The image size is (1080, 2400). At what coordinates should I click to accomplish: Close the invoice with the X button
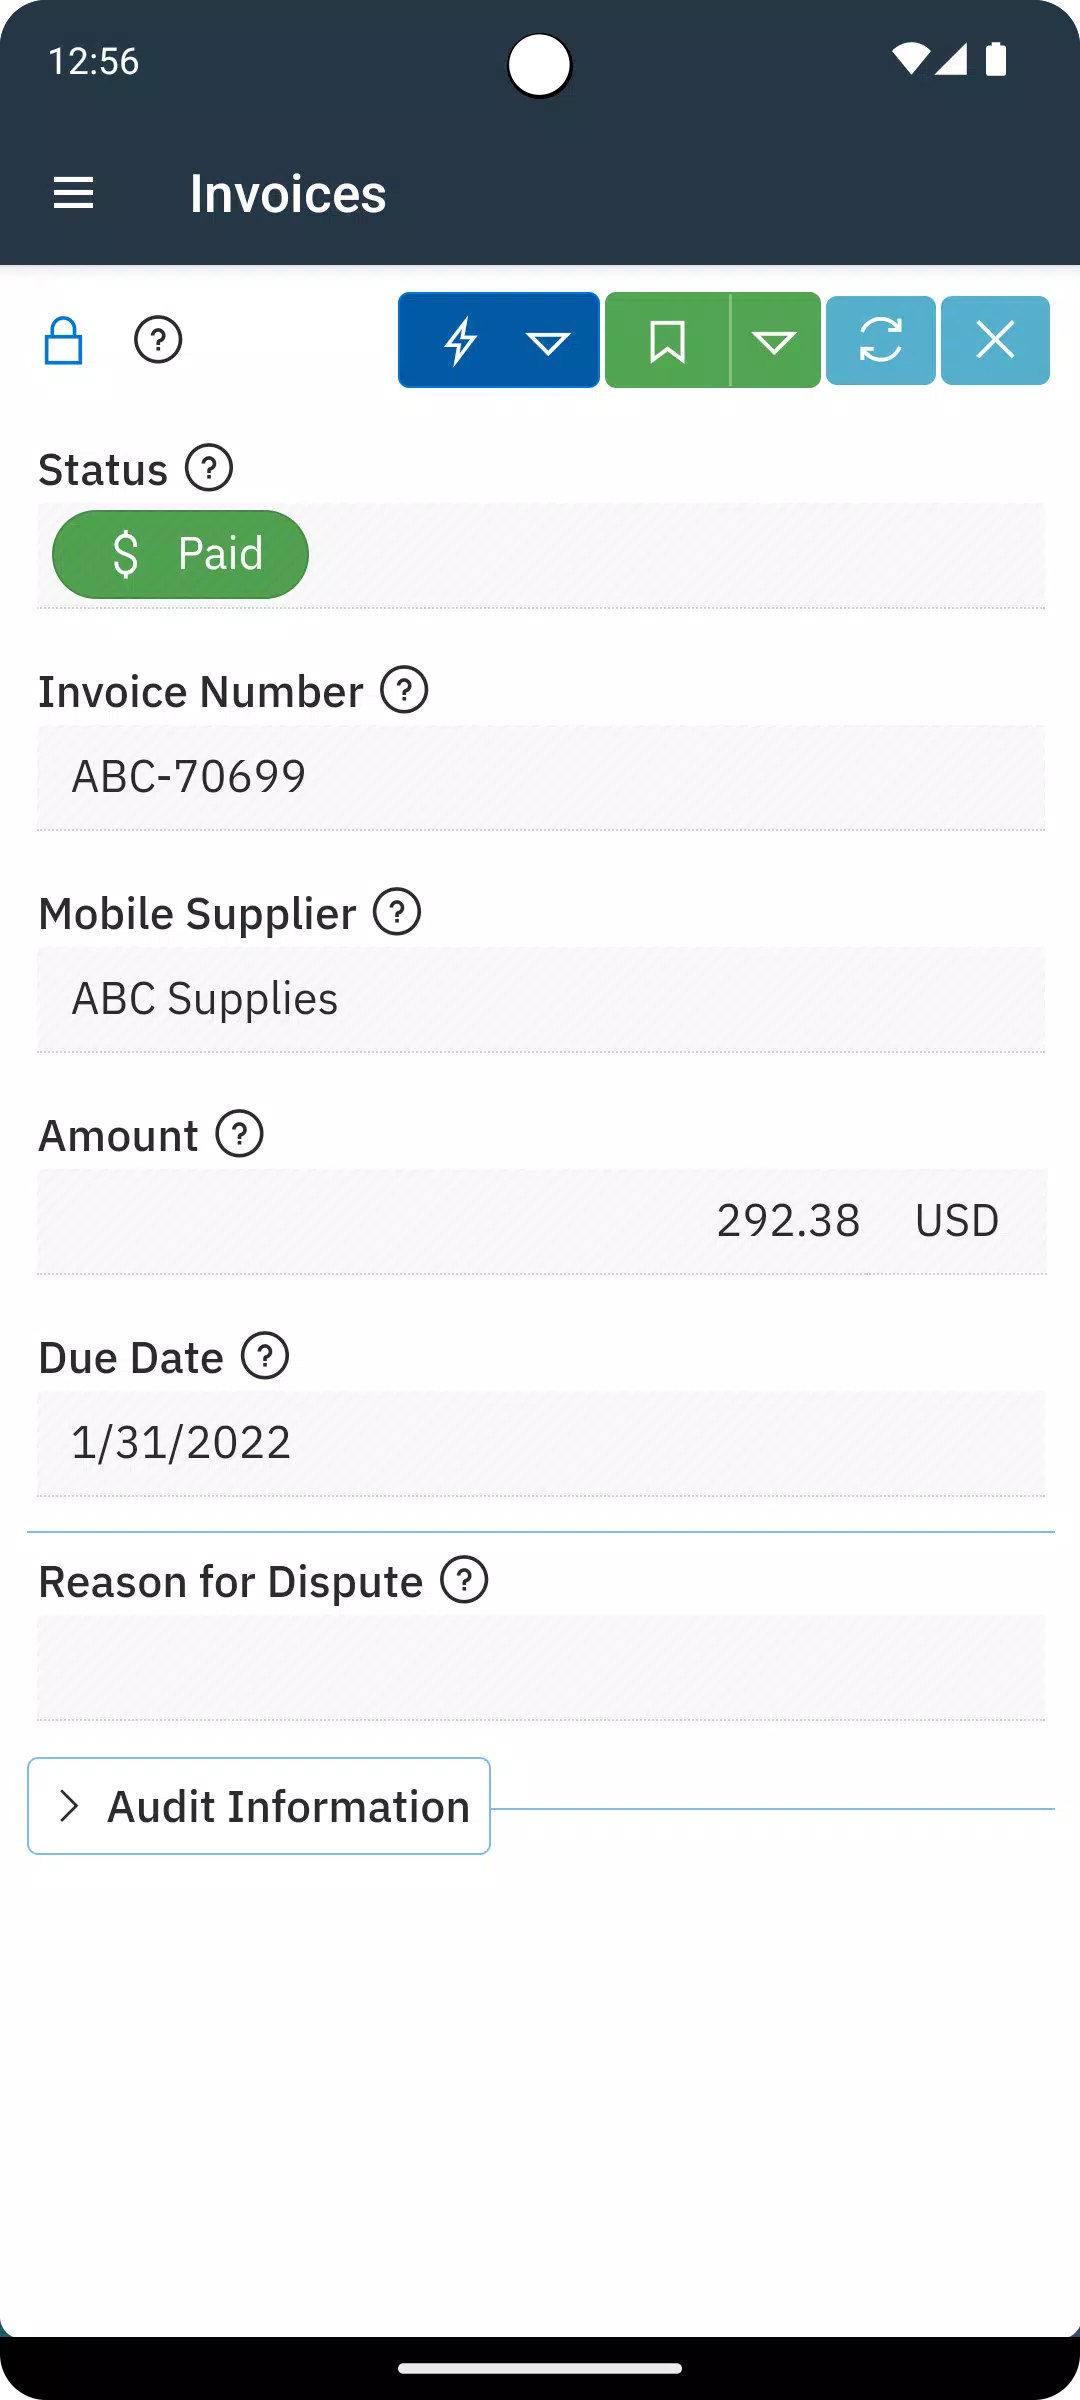tap(995, 340)
